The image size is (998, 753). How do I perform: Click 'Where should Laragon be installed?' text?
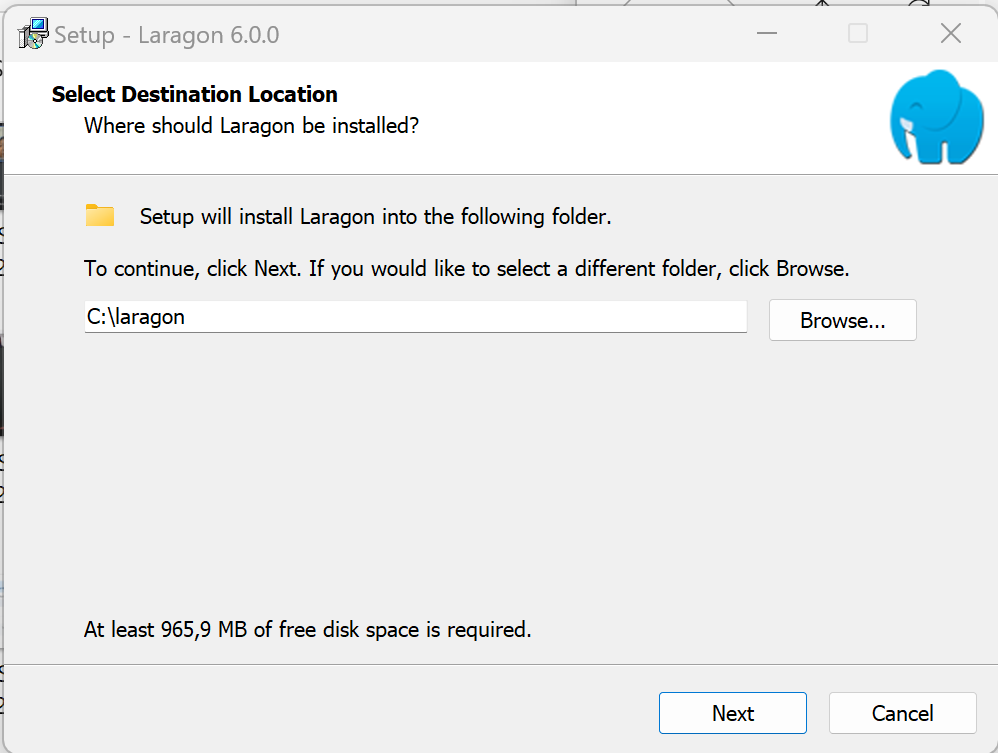pos(251,125)
